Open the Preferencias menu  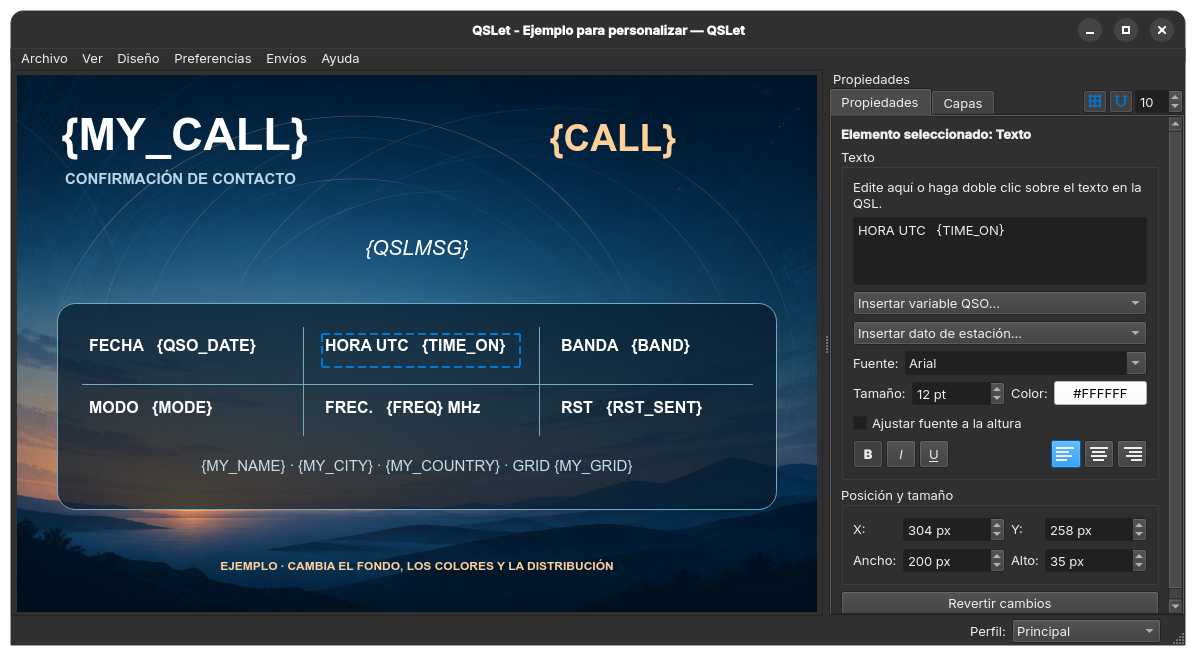(x=213, y=59)
